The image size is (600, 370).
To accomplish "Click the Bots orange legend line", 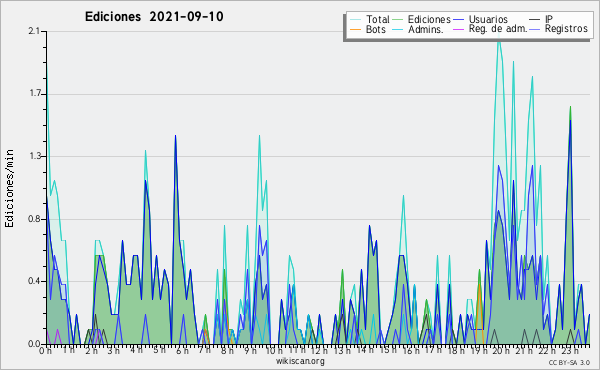I will [356, 29].
